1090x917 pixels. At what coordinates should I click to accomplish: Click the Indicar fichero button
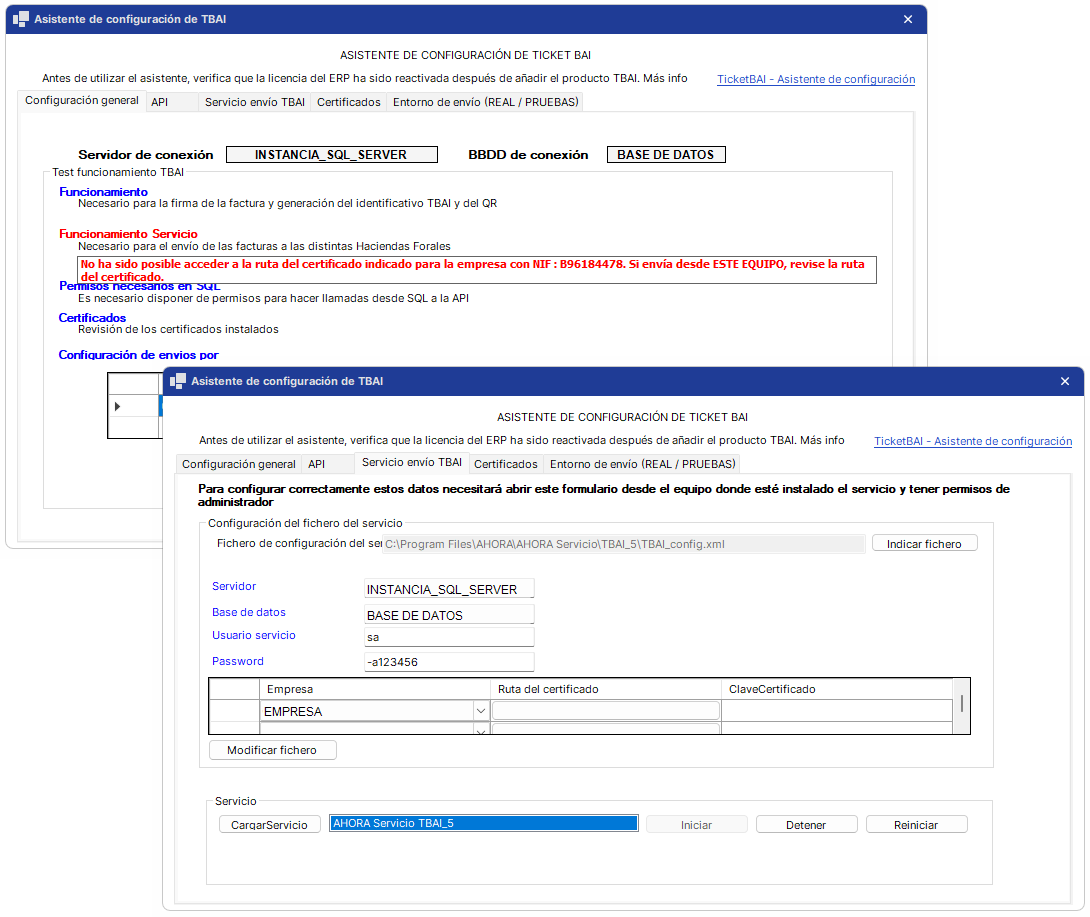point(925,544)
